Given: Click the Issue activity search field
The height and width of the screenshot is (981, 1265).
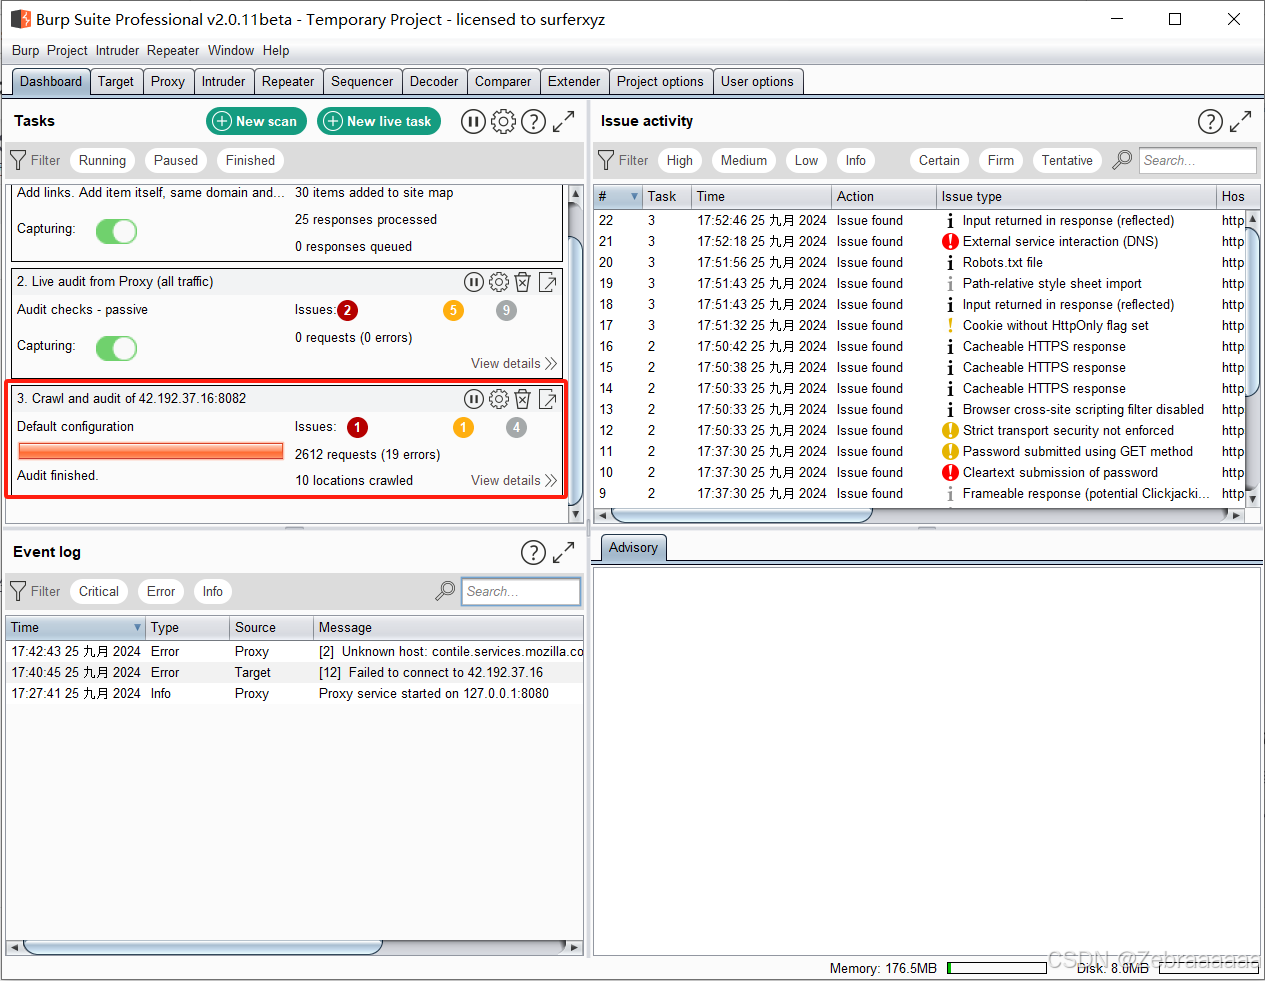Looking at the screenshot, I should click(1197, 160).
